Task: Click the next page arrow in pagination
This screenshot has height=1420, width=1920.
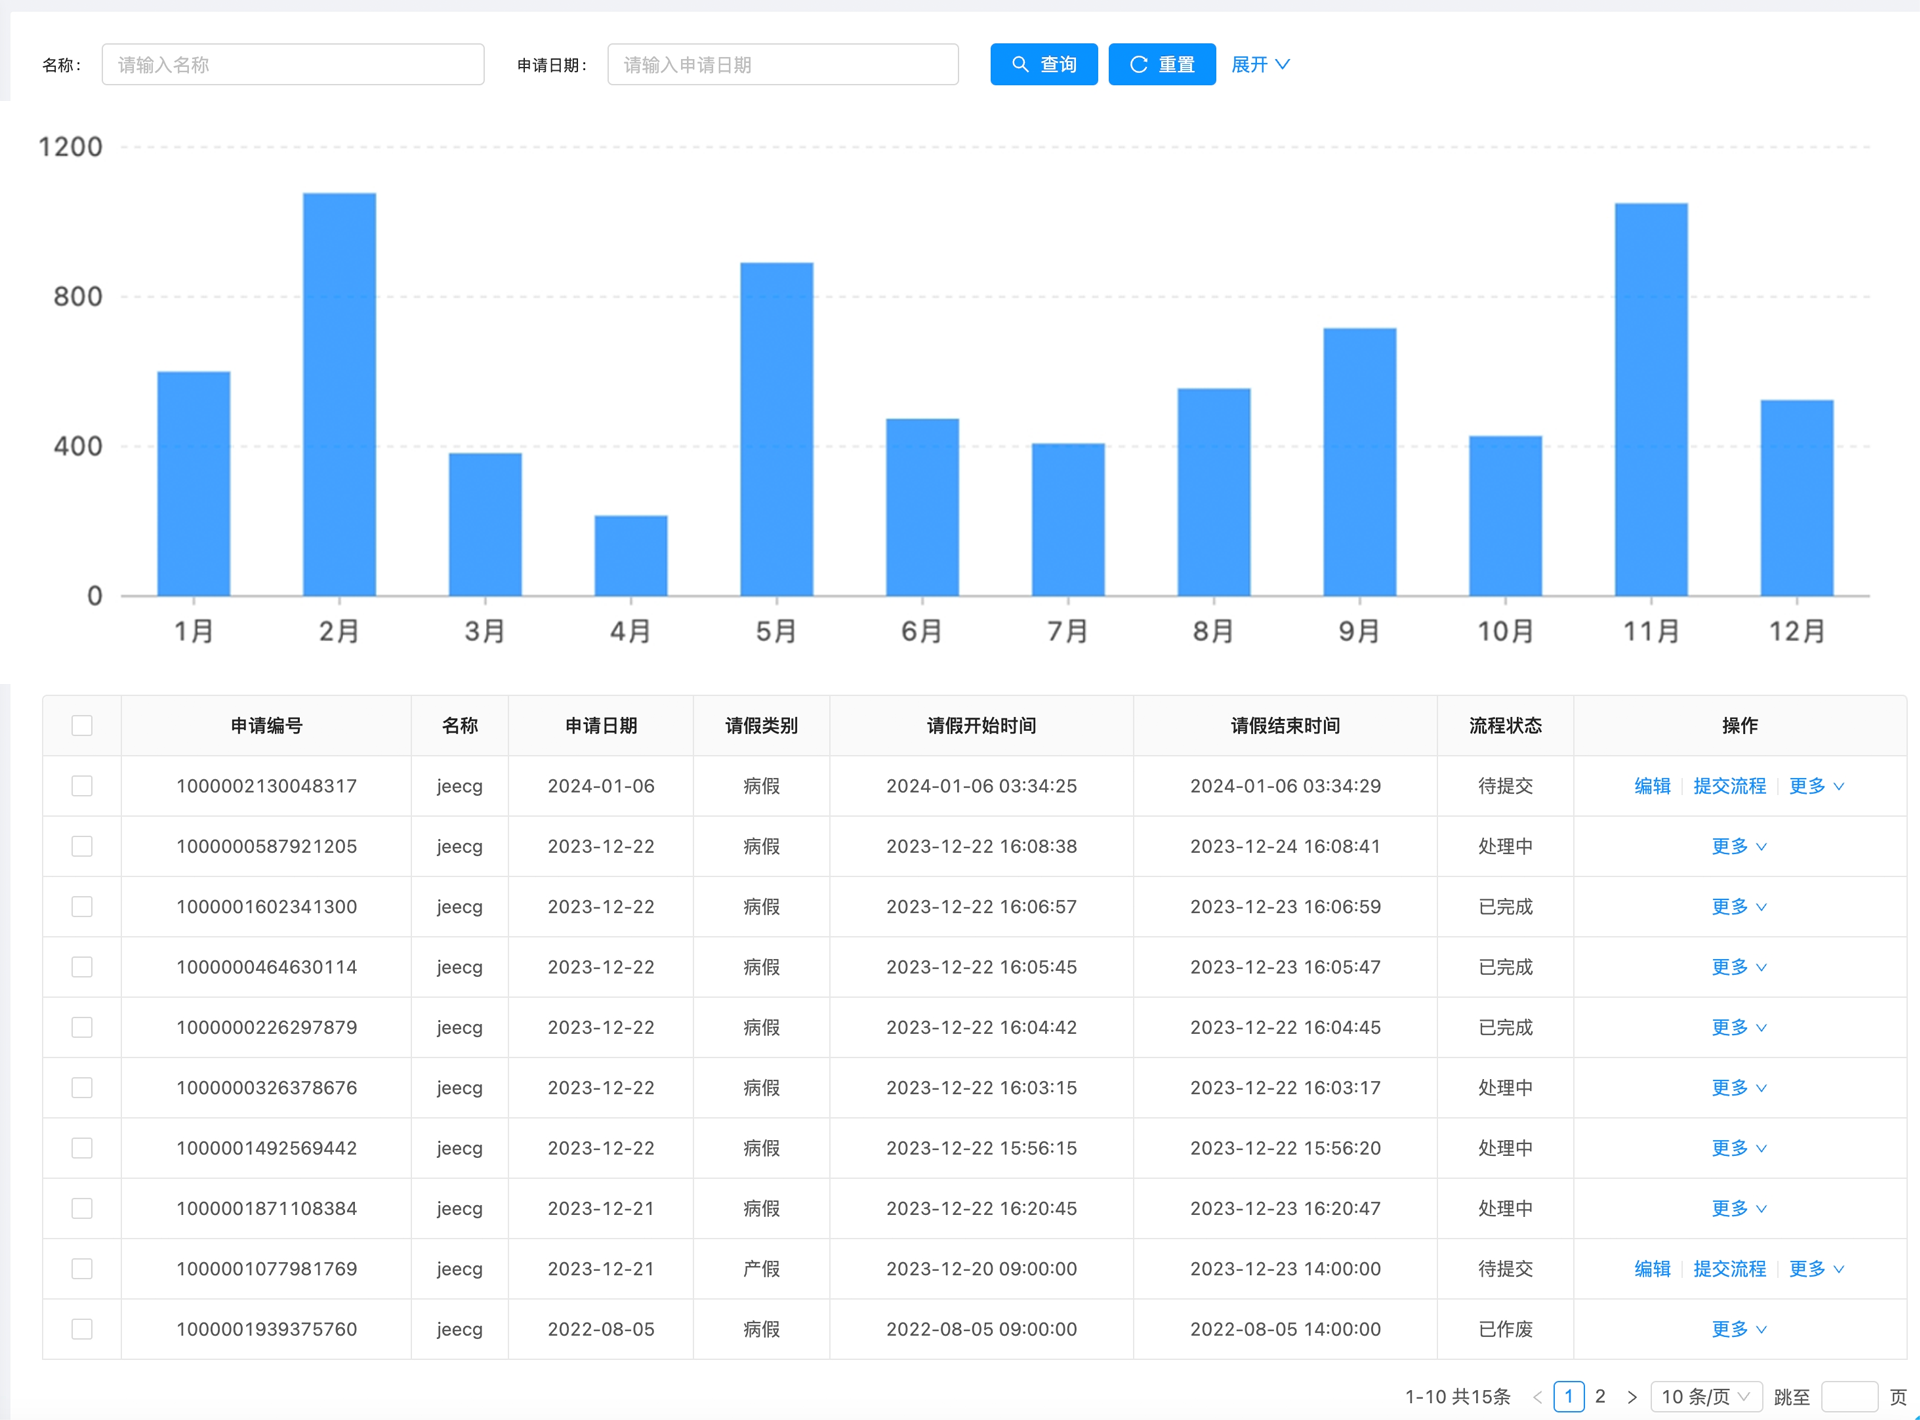Action: [1632, 1396]
